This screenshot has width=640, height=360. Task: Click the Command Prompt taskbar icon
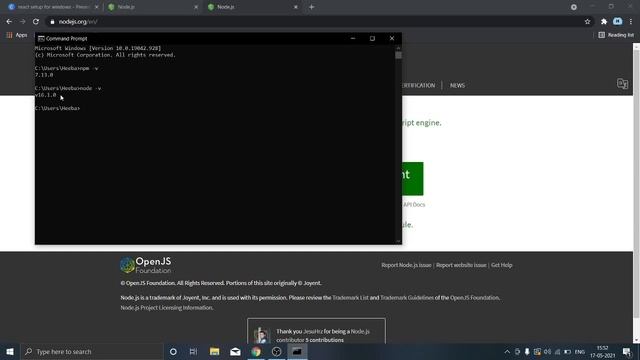click(x=297, y=351)
